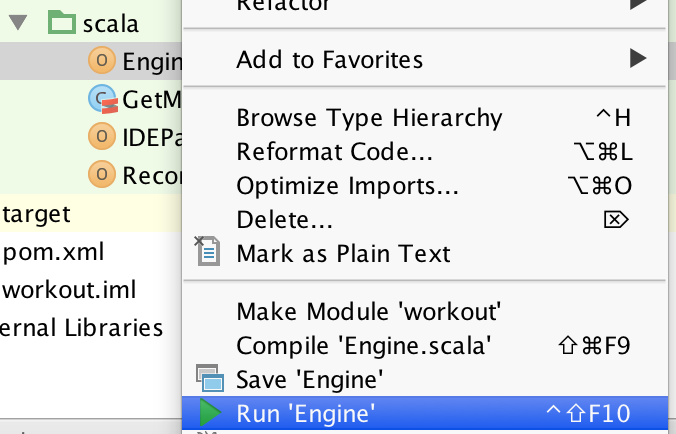Click the orange object icon beside Engine
The width and height of the screenshot is (676, 434).
pyautogui.click(x=102, y=61)
